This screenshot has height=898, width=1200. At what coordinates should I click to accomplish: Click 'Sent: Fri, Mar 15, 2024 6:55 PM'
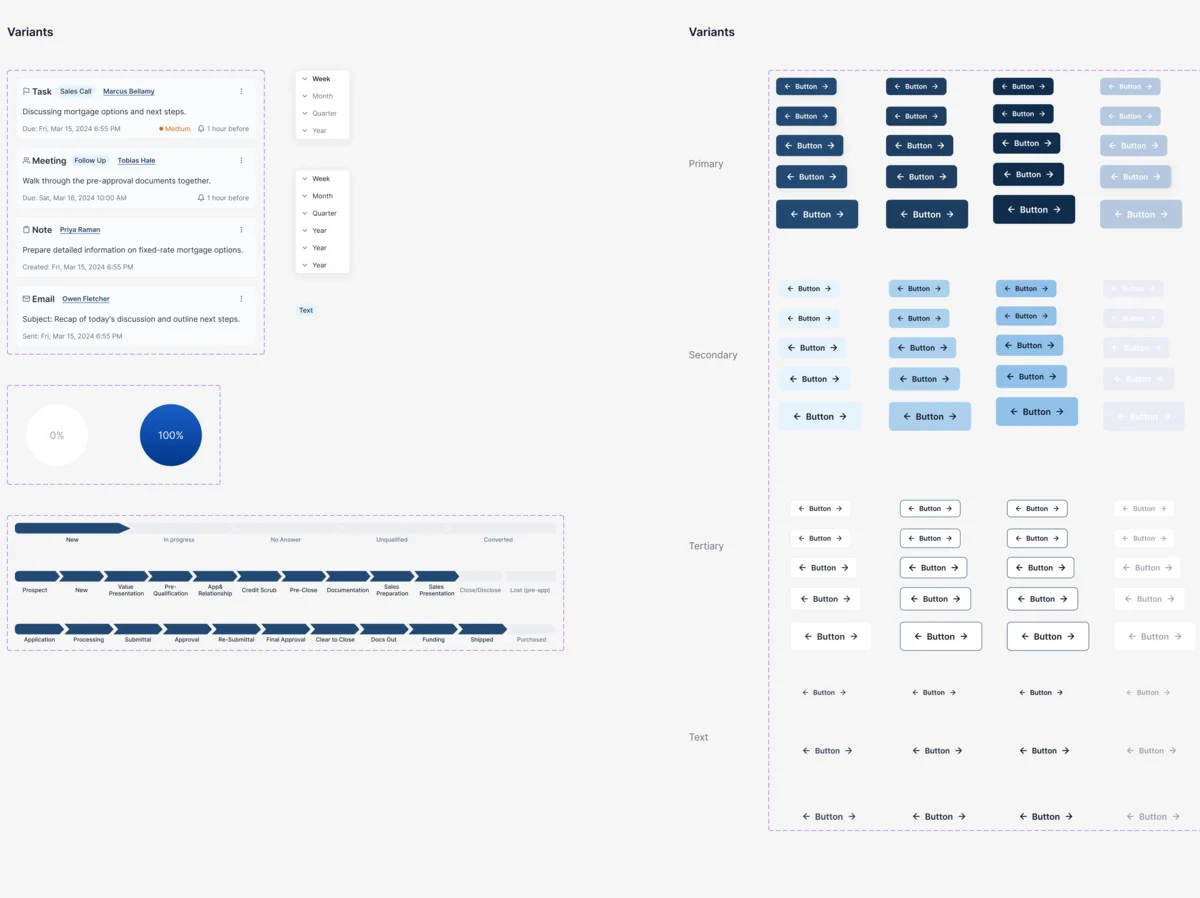[72, 336]
